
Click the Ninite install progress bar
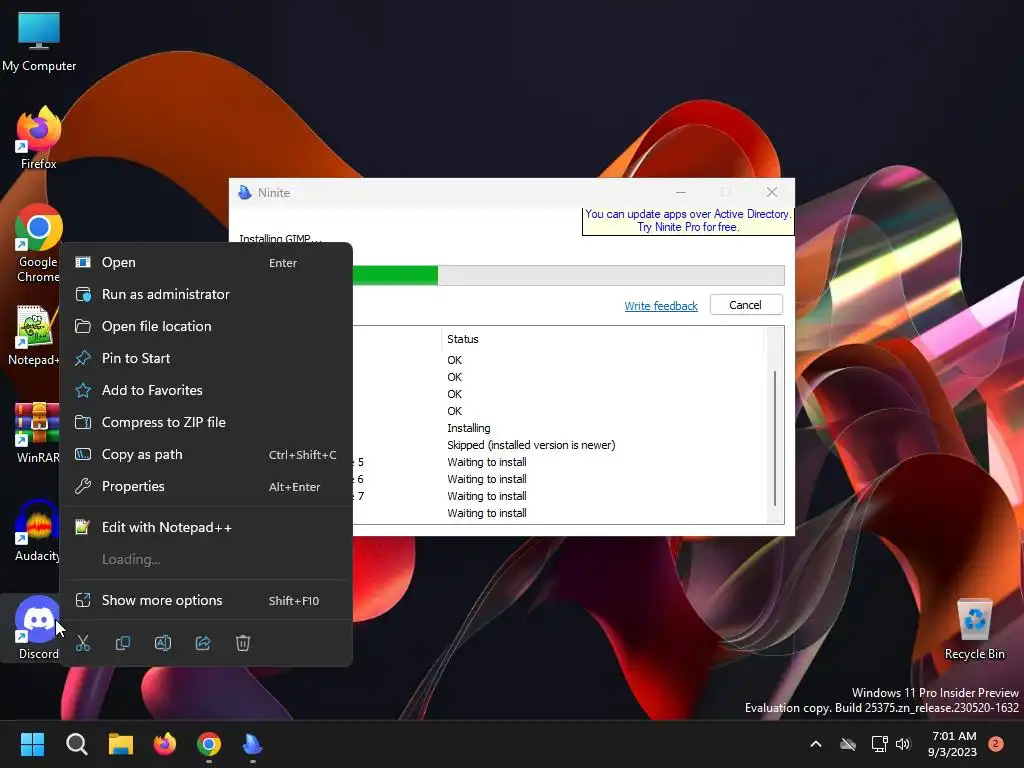click(x=568, y=276)
